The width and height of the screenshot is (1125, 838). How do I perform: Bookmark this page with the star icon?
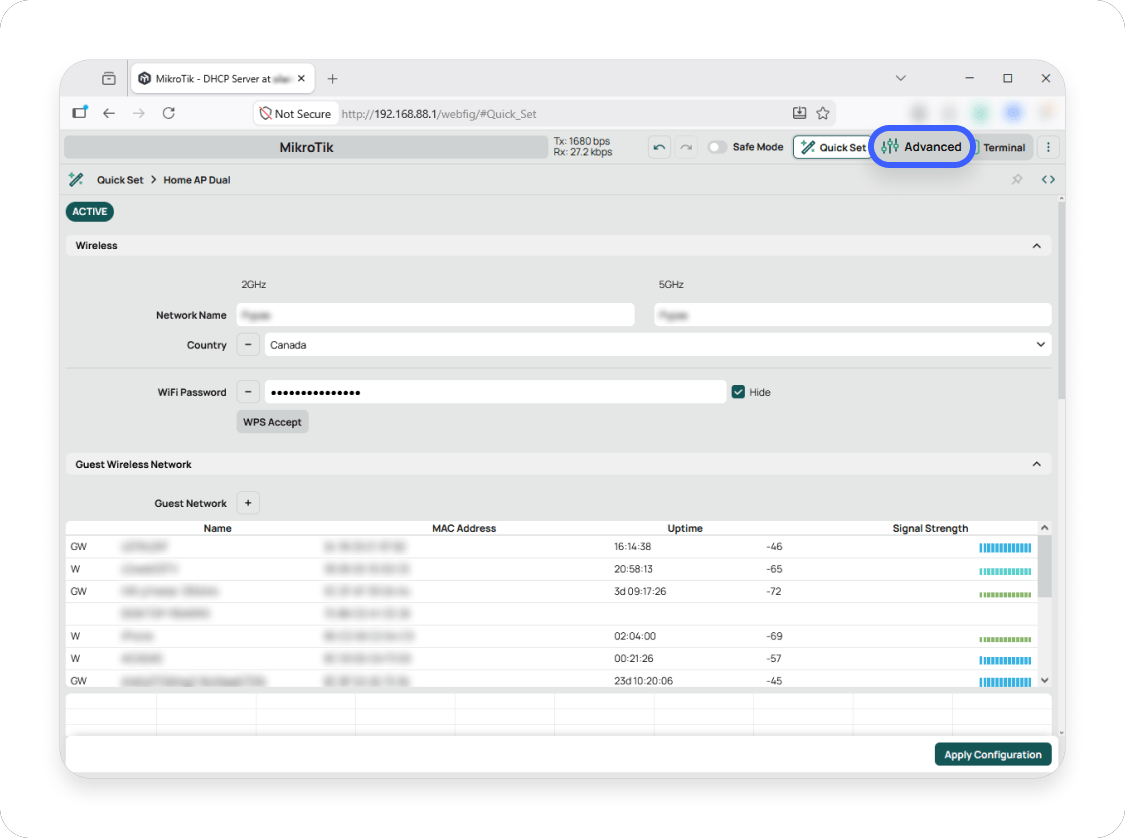coord(823,113)
